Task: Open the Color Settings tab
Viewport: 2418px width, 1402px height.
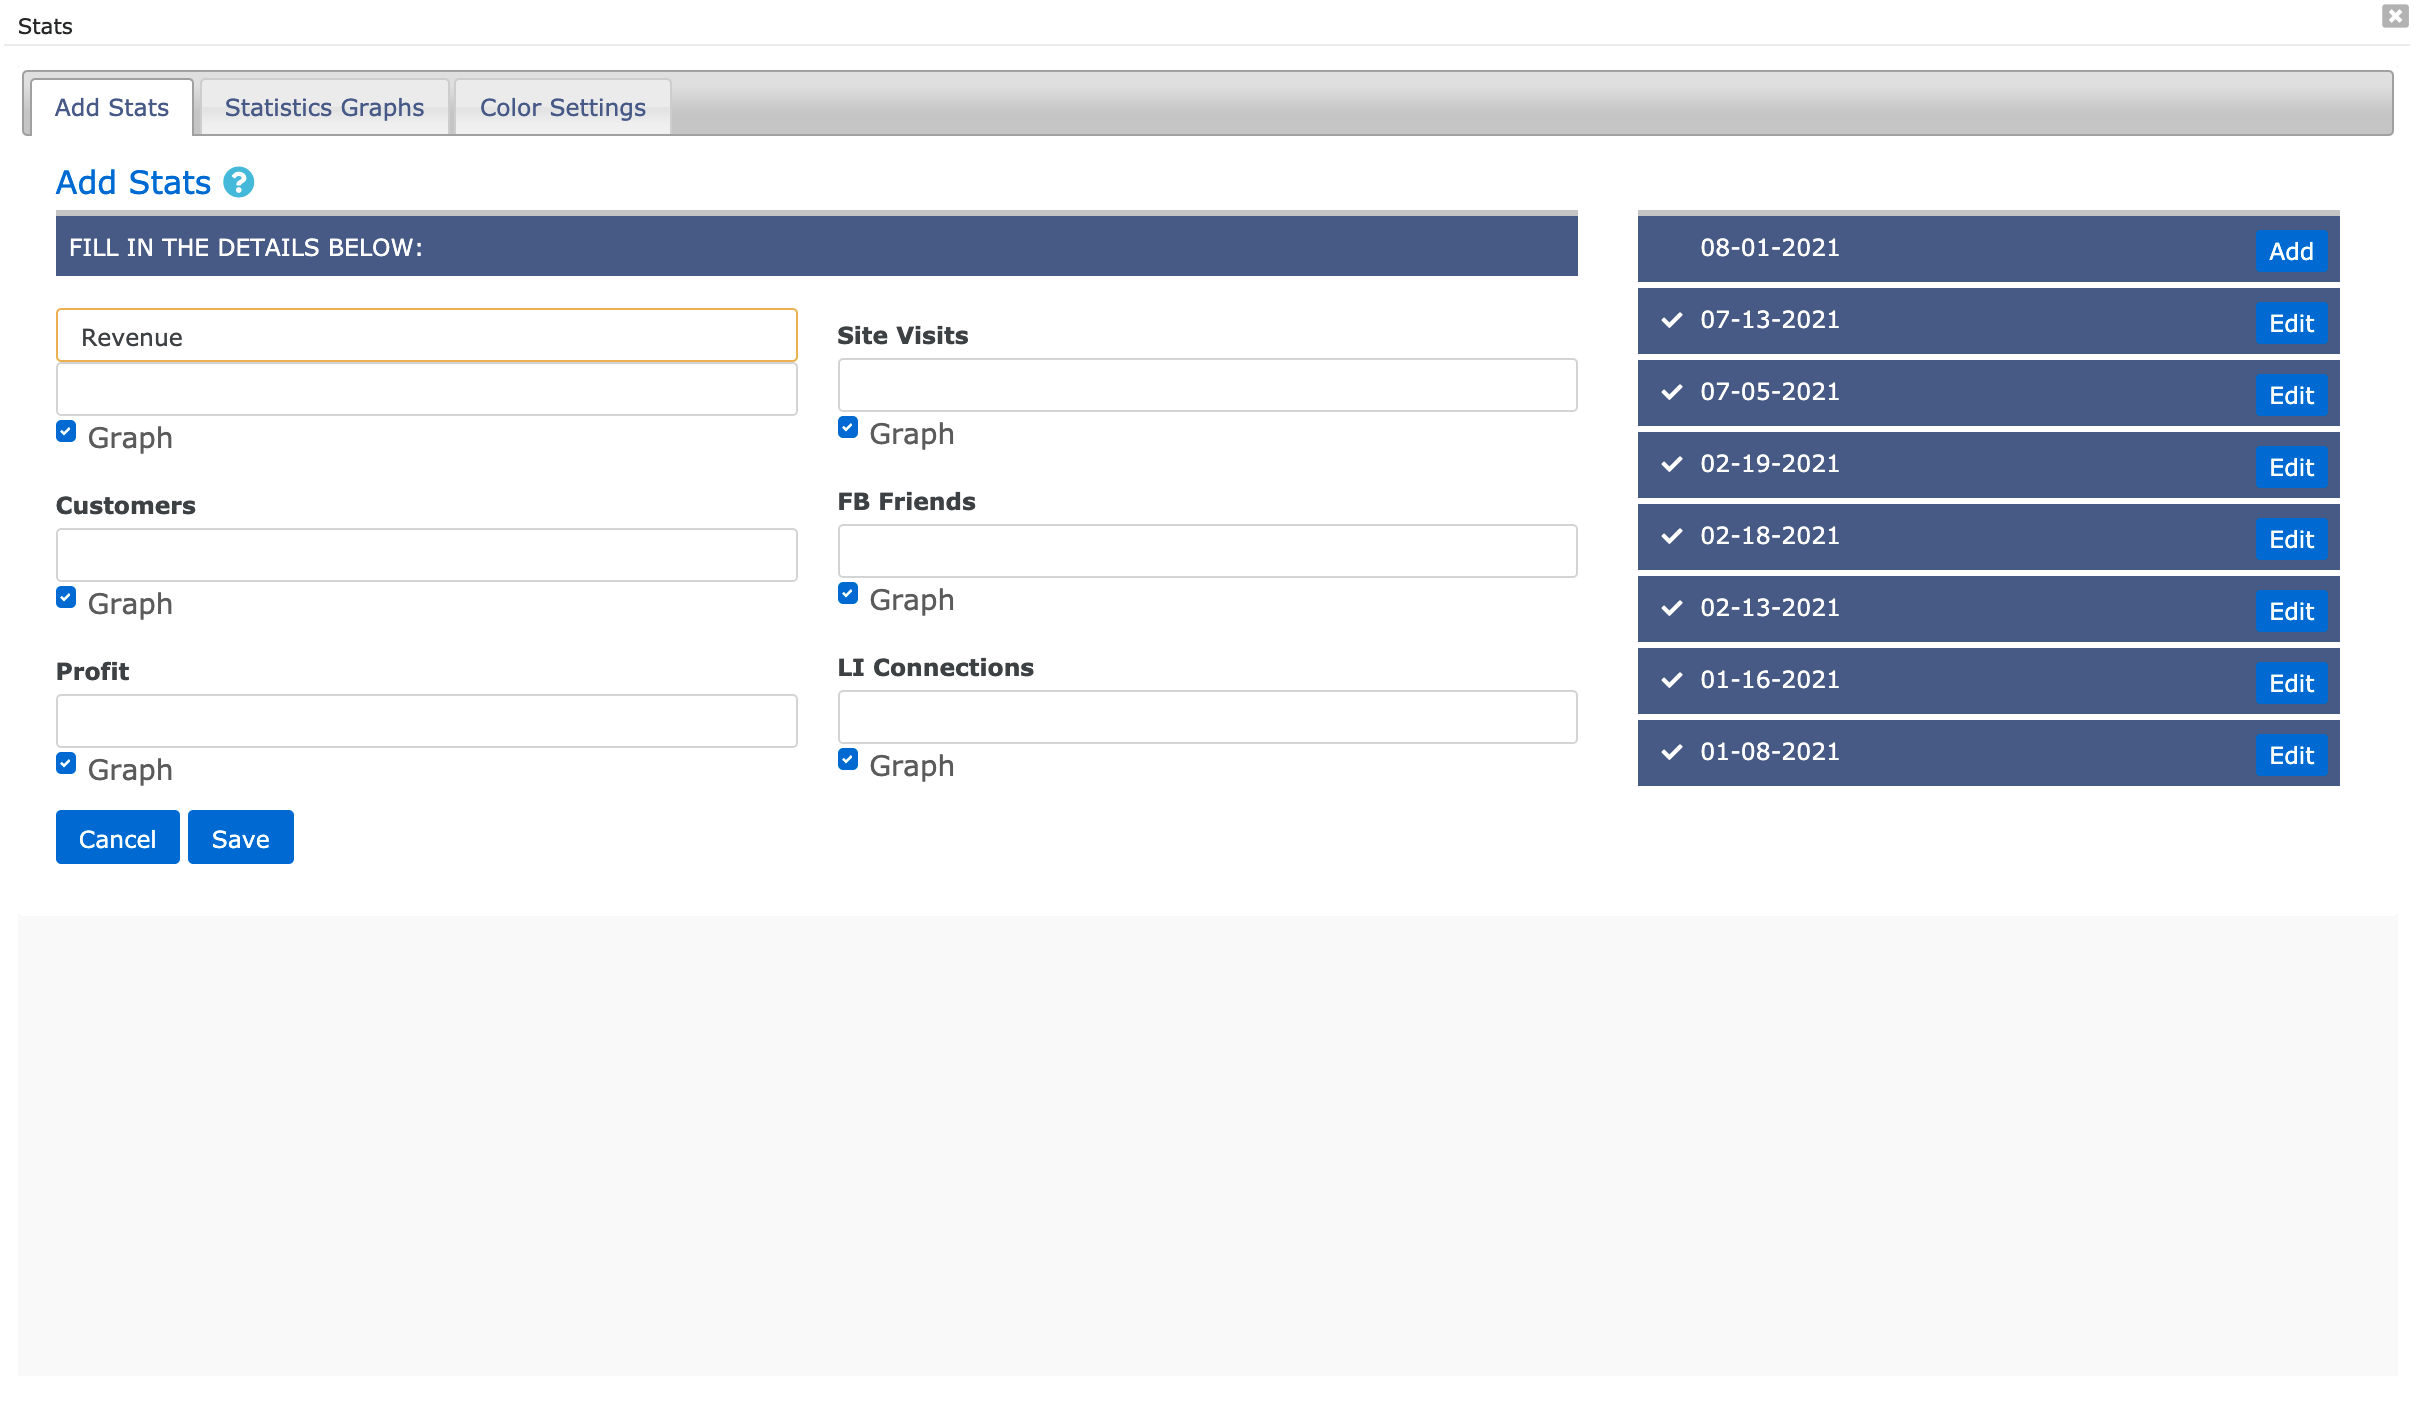Action: click(x=562, y=107)
